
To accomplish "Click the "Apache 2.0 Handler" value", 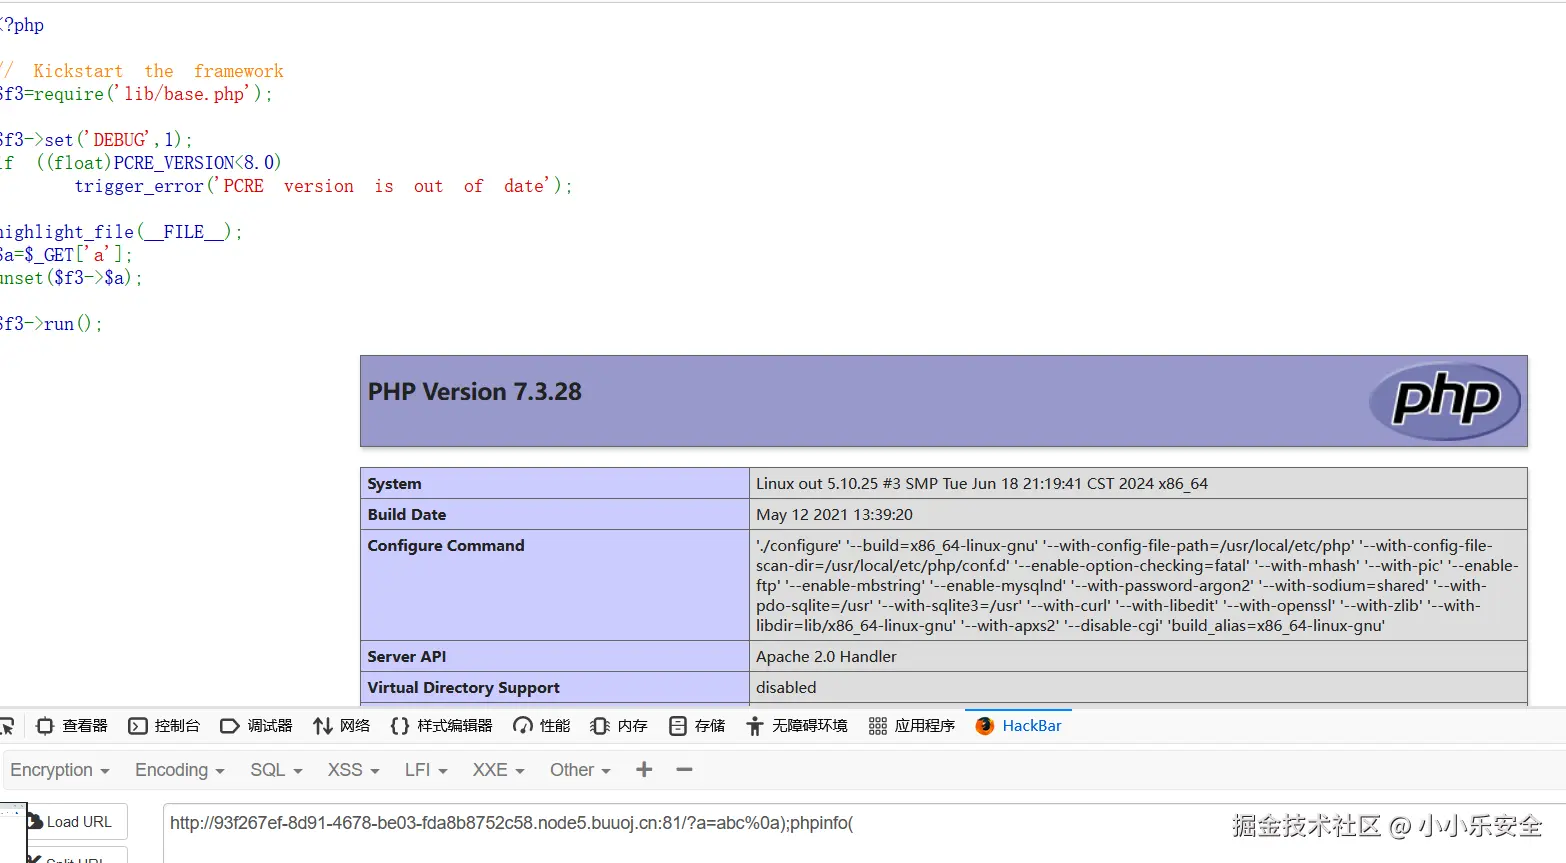I will 827,657.
